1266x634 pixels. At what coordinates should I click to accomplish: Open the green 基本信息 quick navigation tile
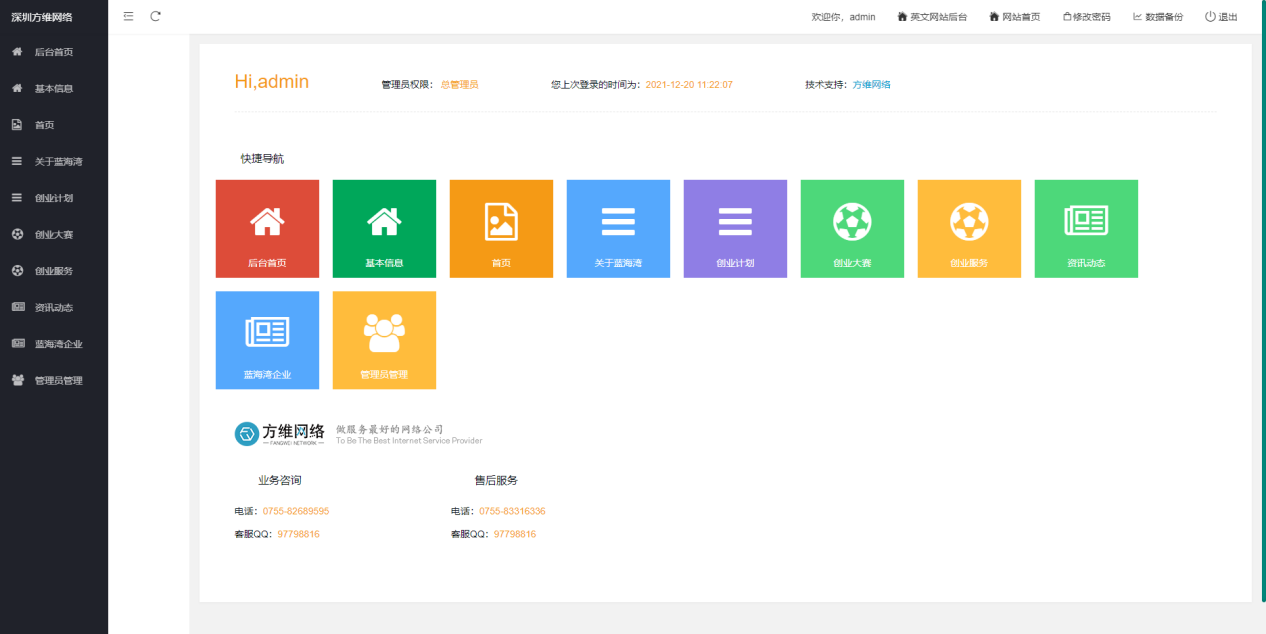coord(384,228)
